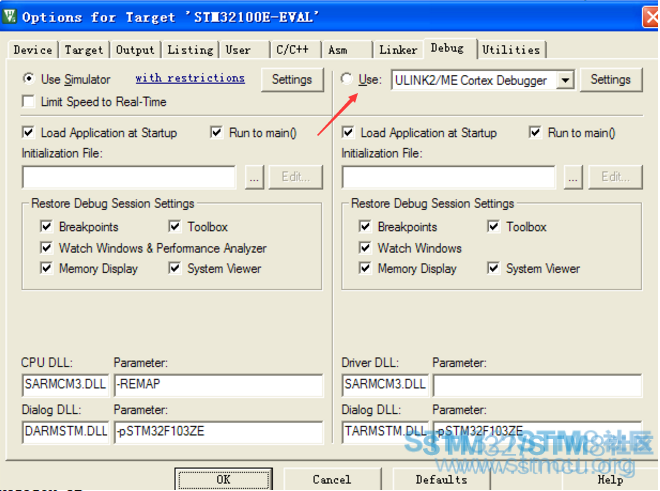
Task: Go to the User tab
Action: tap(244, 50)
